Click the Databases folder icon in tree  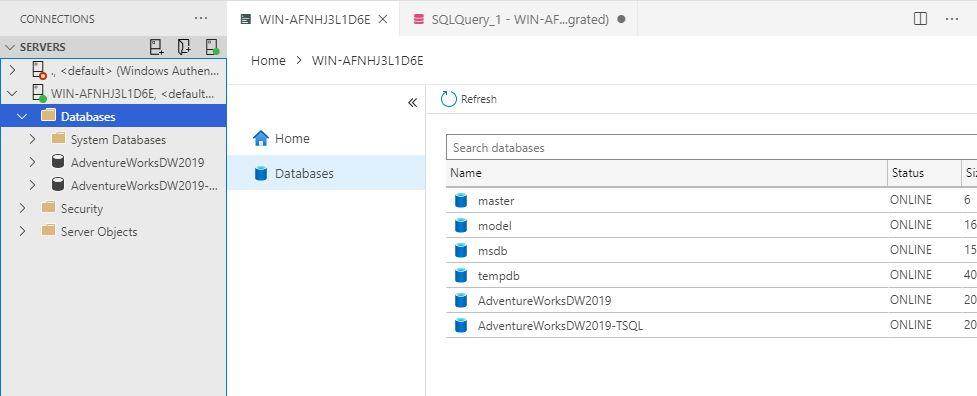48,116
